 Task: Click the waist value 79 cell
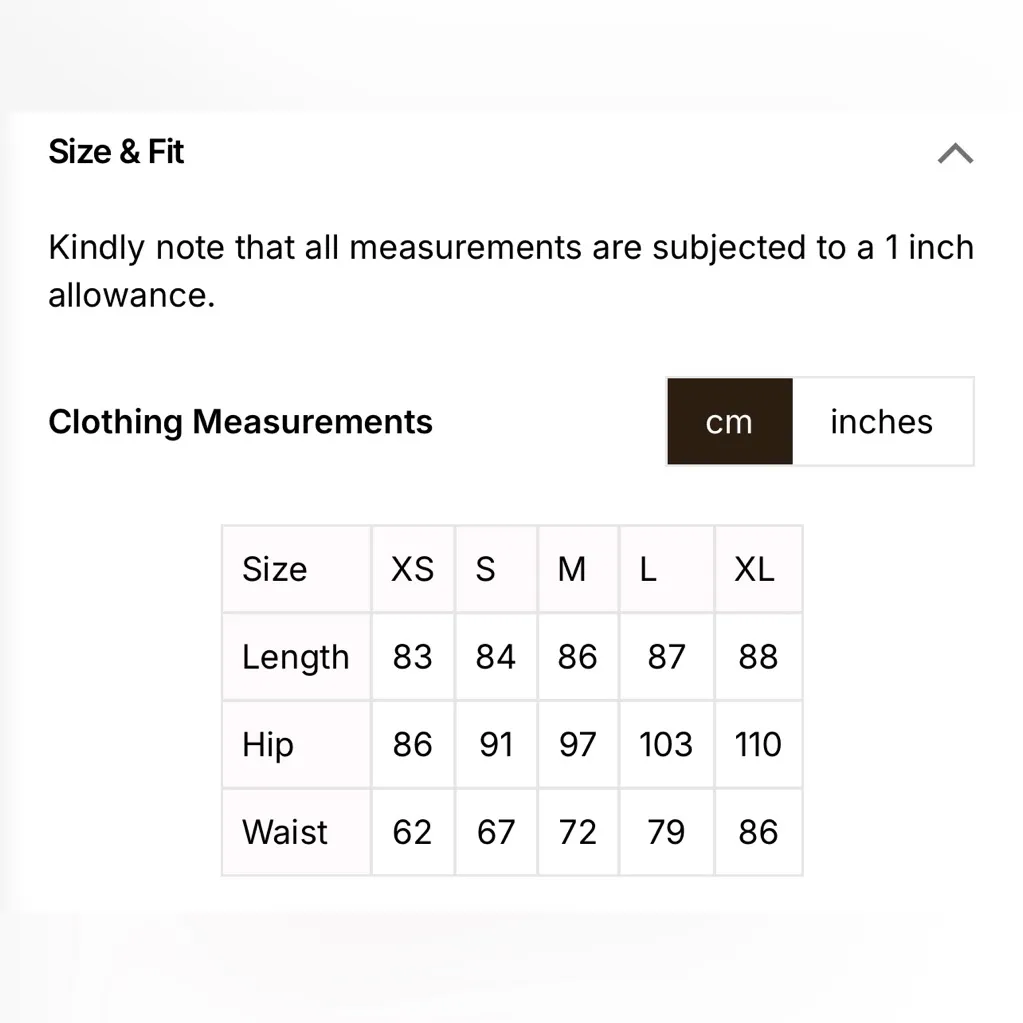click(666, 832)
